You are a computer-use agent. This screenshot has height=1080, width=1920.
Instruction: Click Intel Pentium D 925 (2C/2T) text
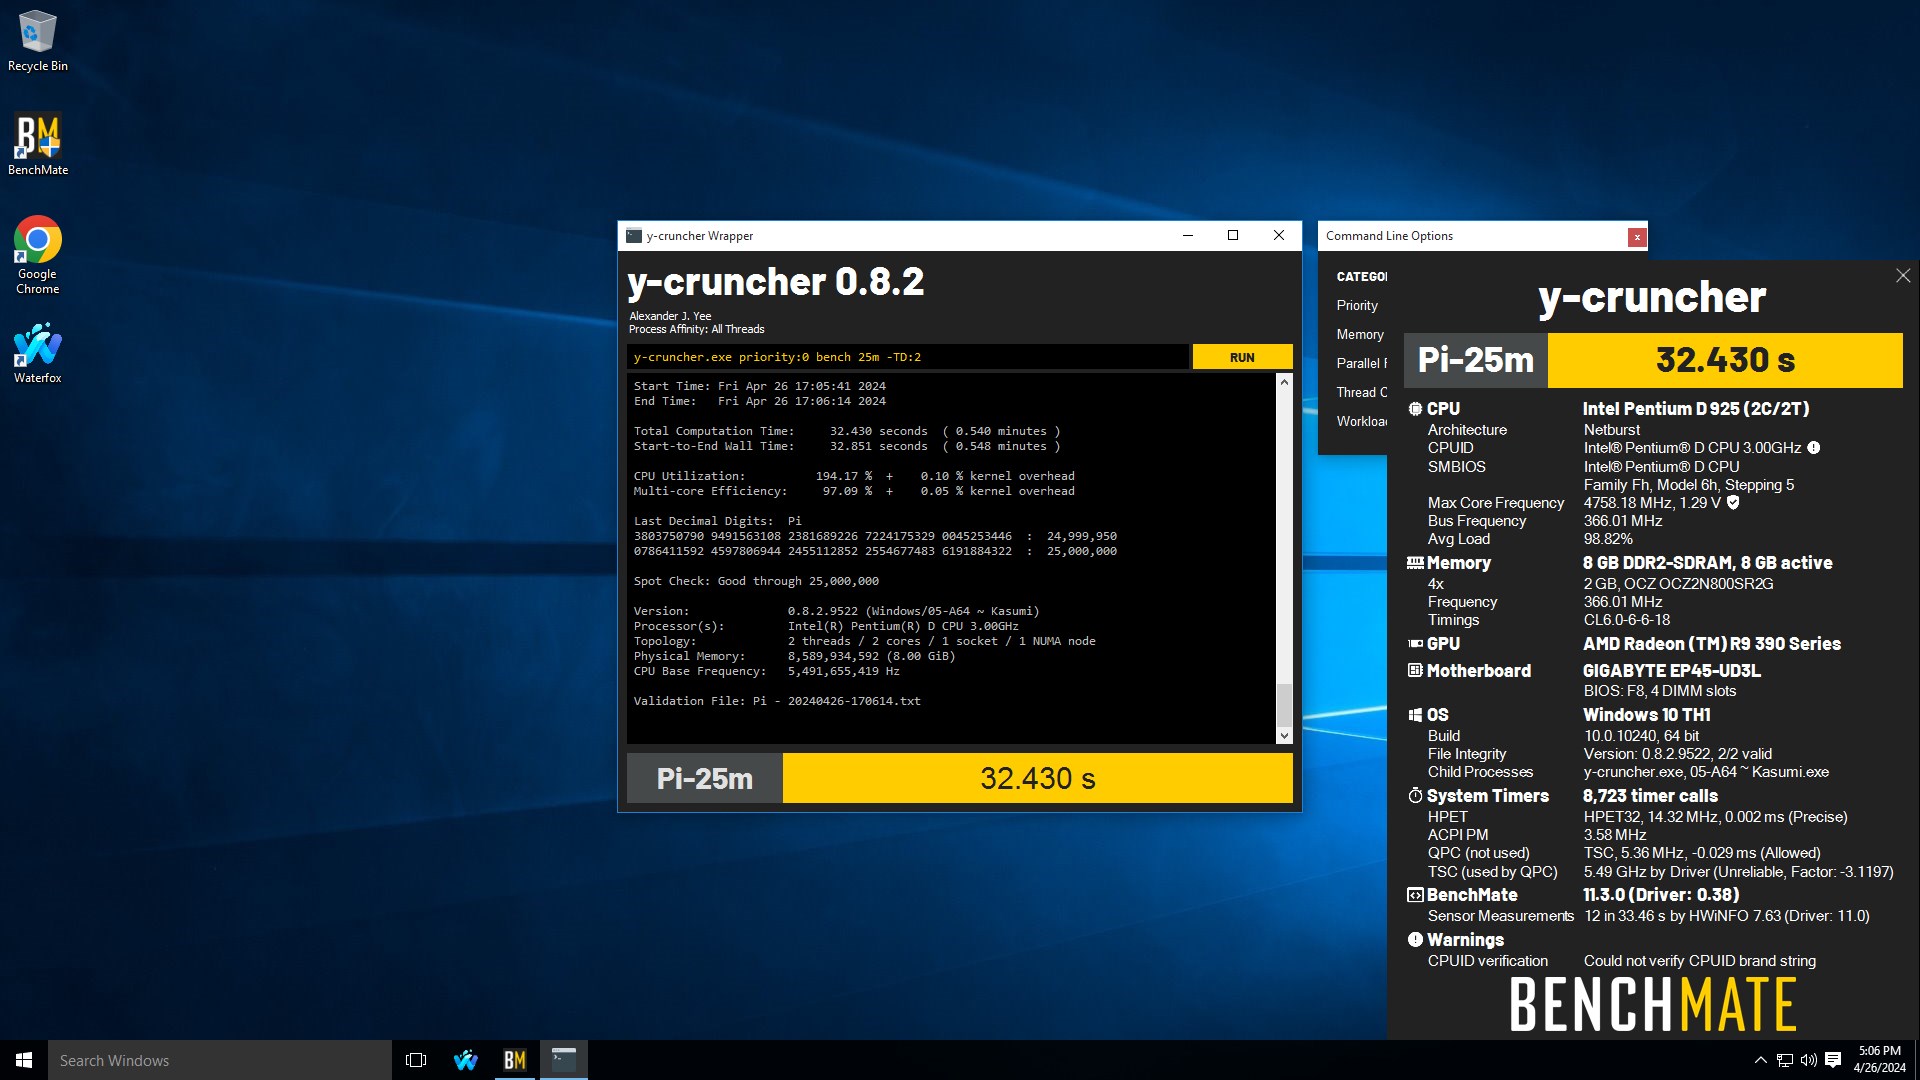pos(1696,409)
